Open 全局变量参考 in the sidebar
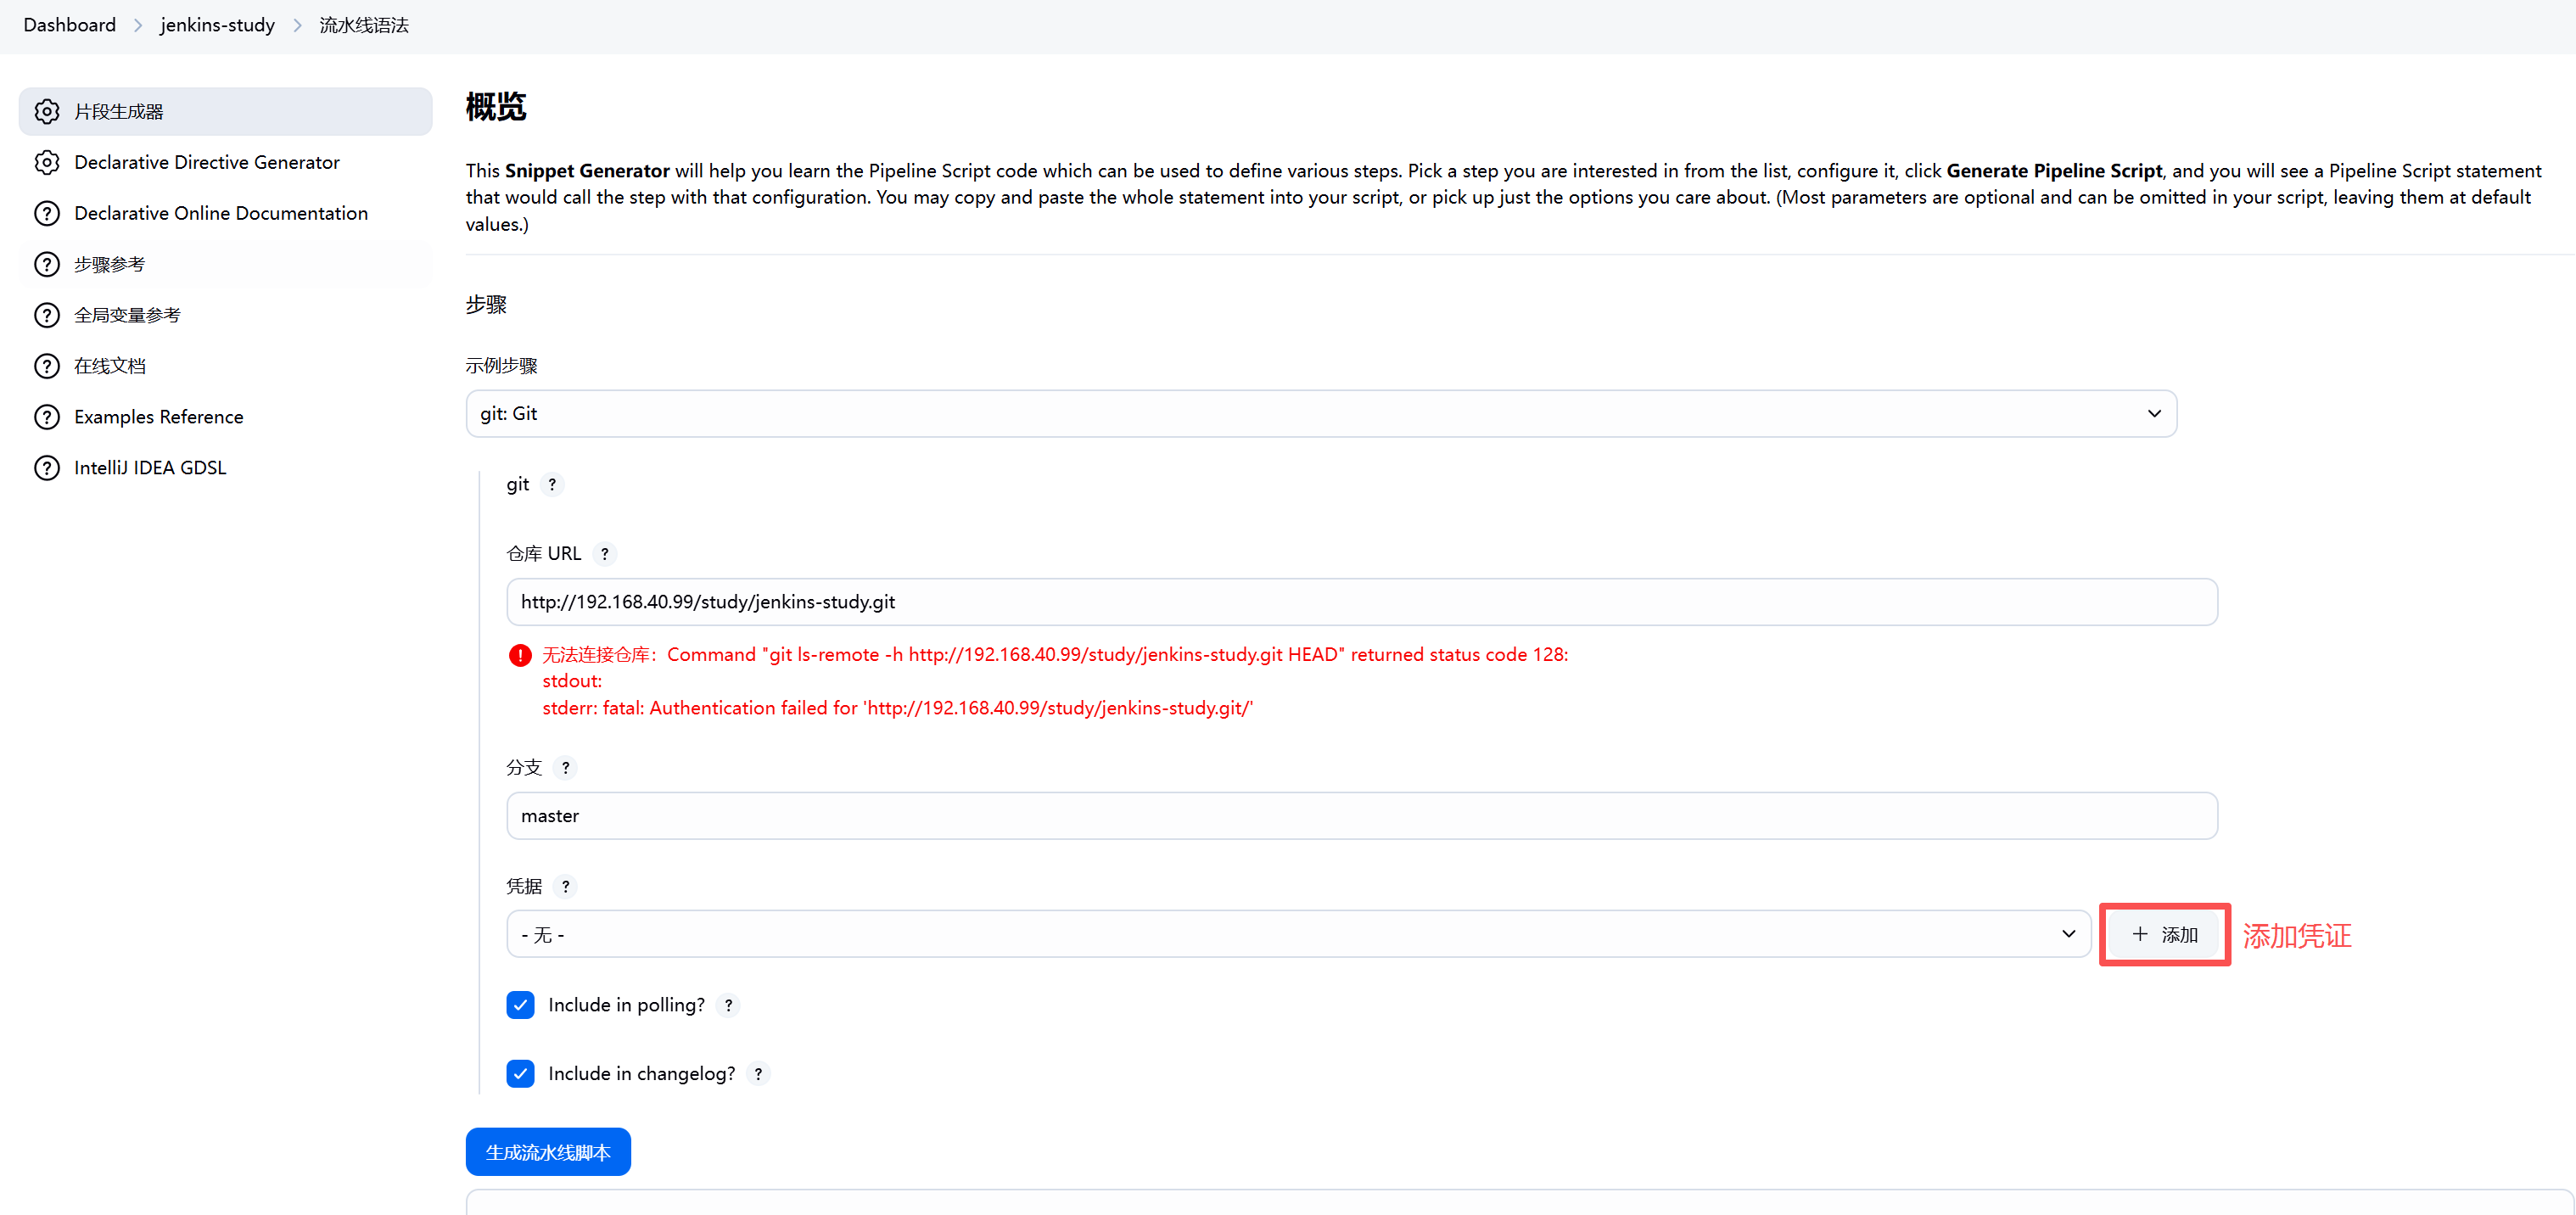The width and height of the screenshot is (2576, 1215). point(127,315)
